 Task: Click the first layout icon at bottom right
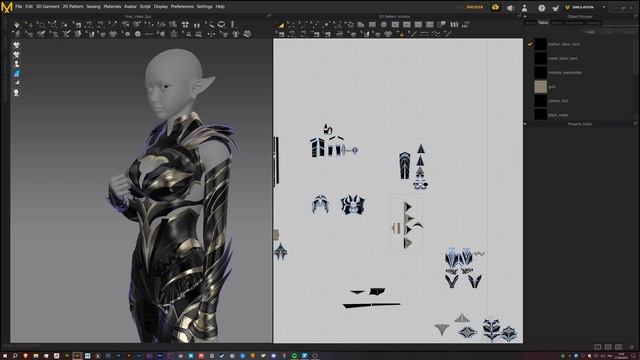click(598, 347)
